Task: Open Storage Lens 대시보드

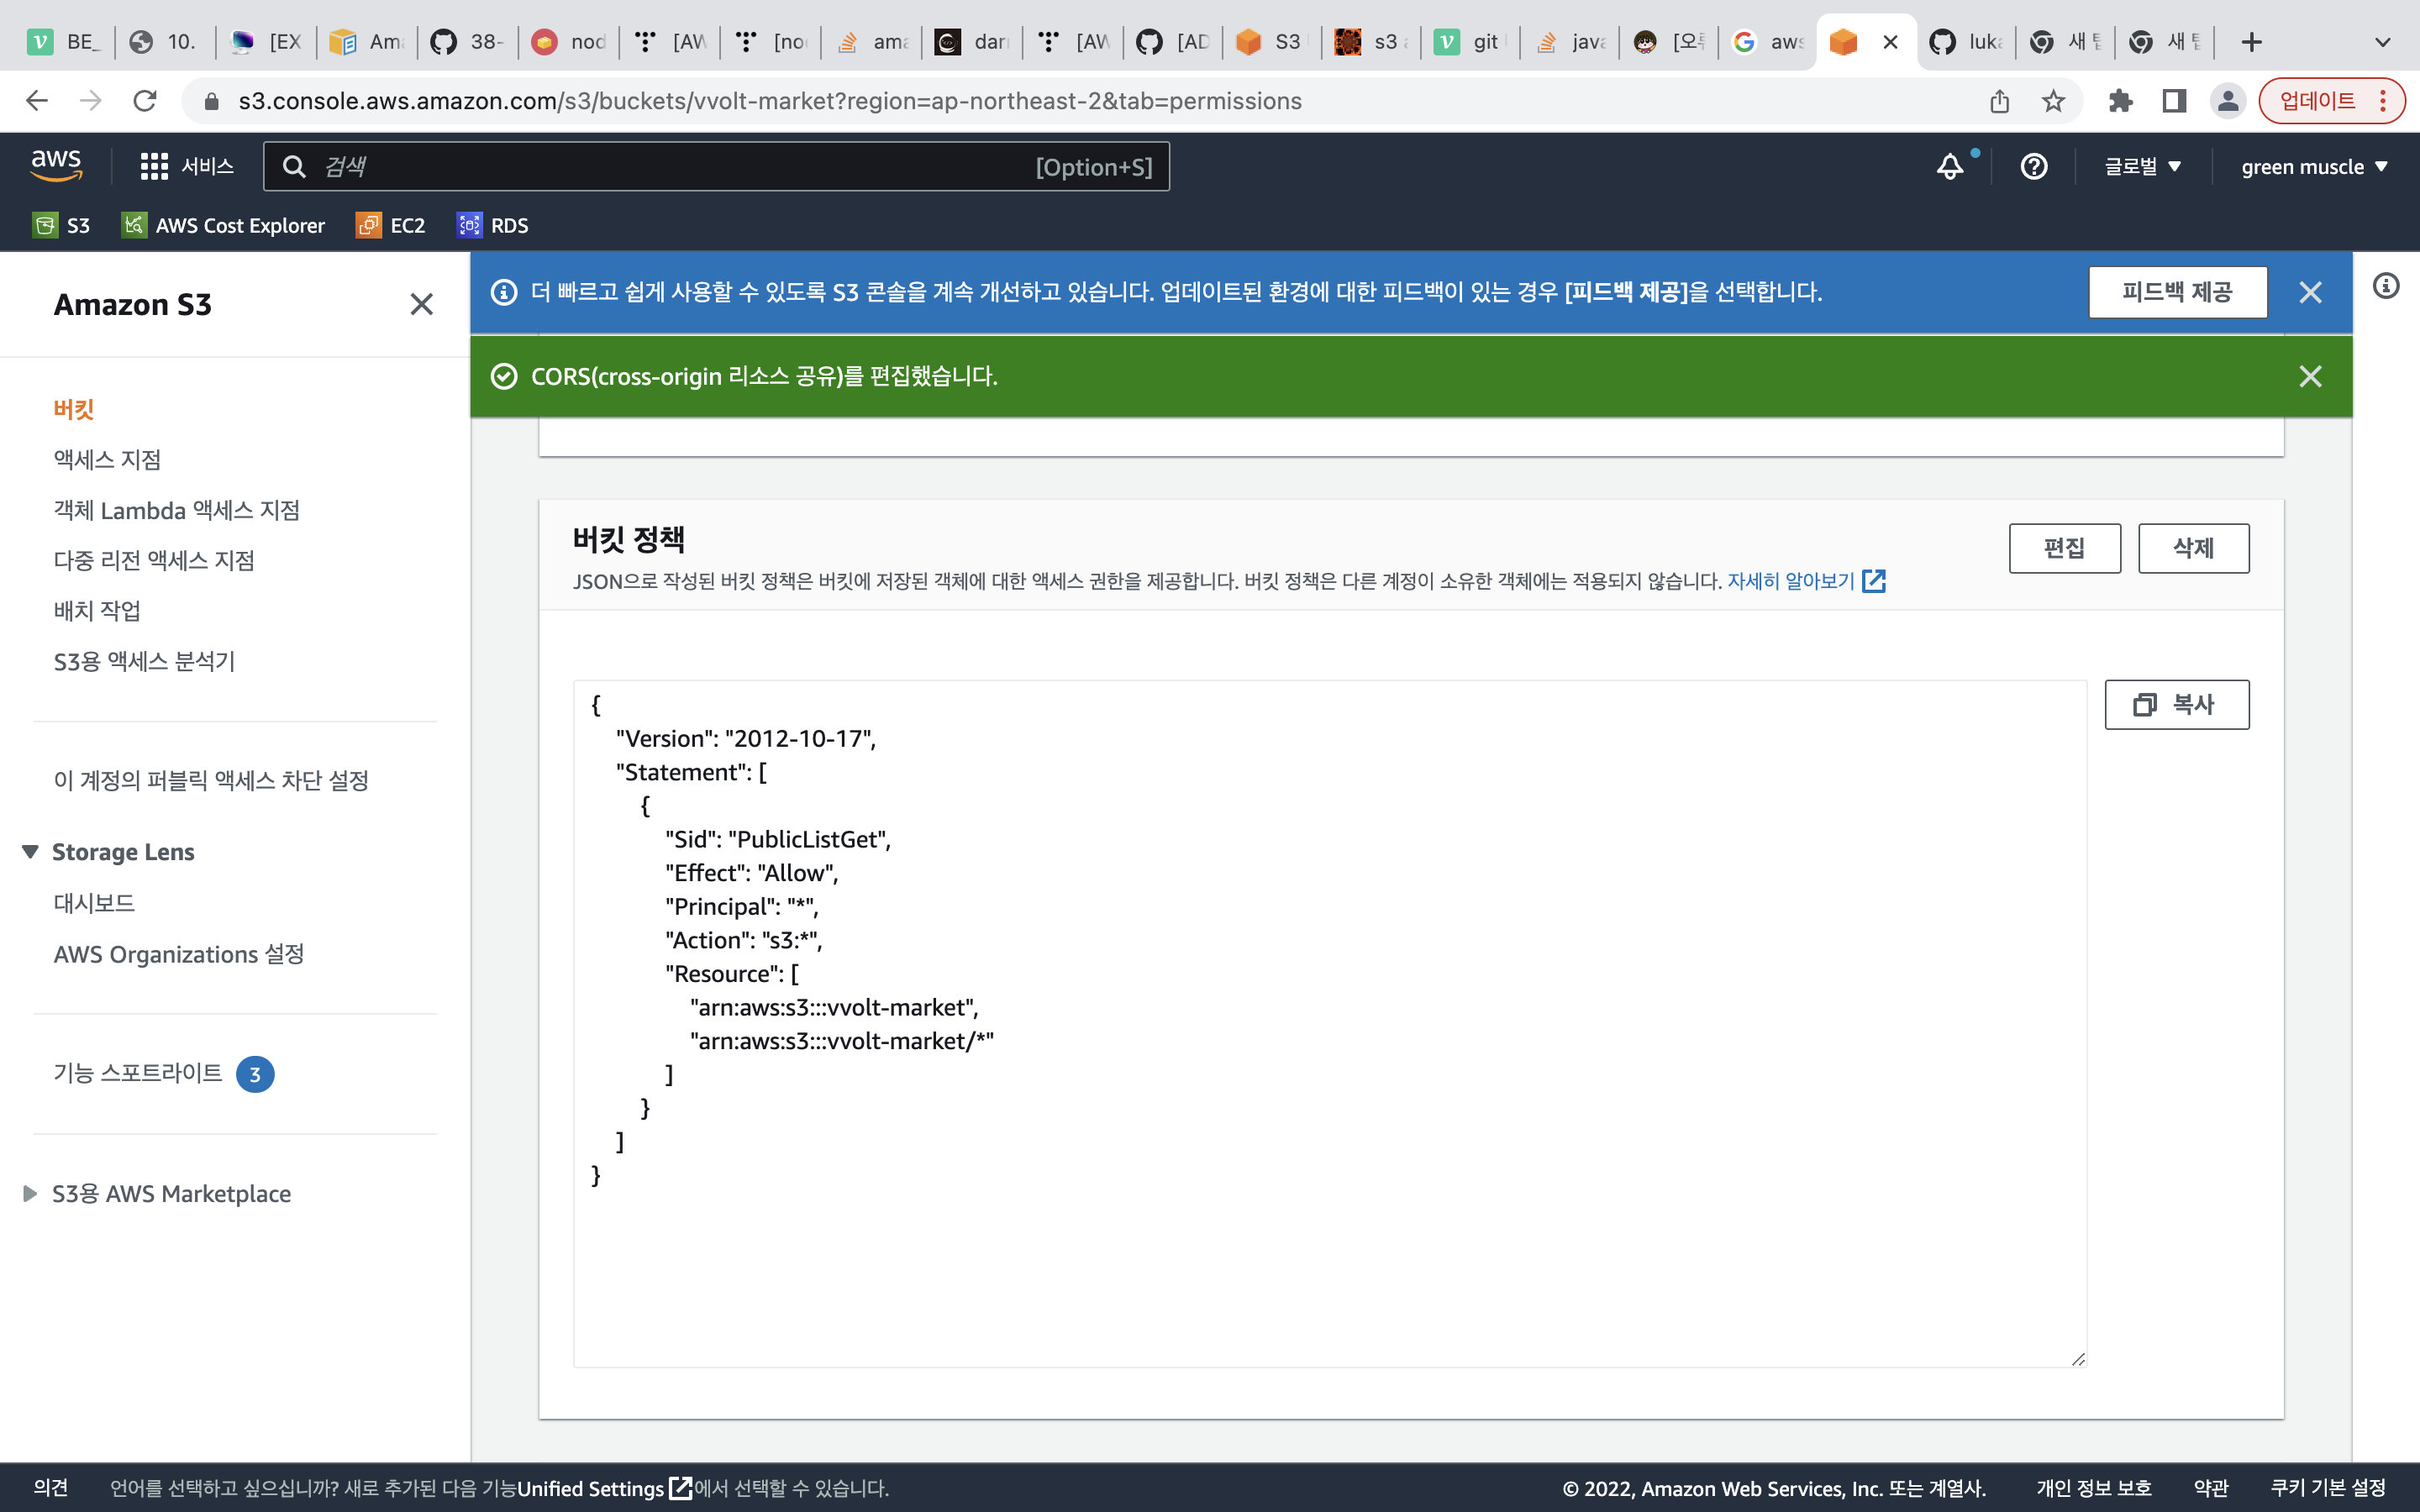Action: (x=94, y=903)
